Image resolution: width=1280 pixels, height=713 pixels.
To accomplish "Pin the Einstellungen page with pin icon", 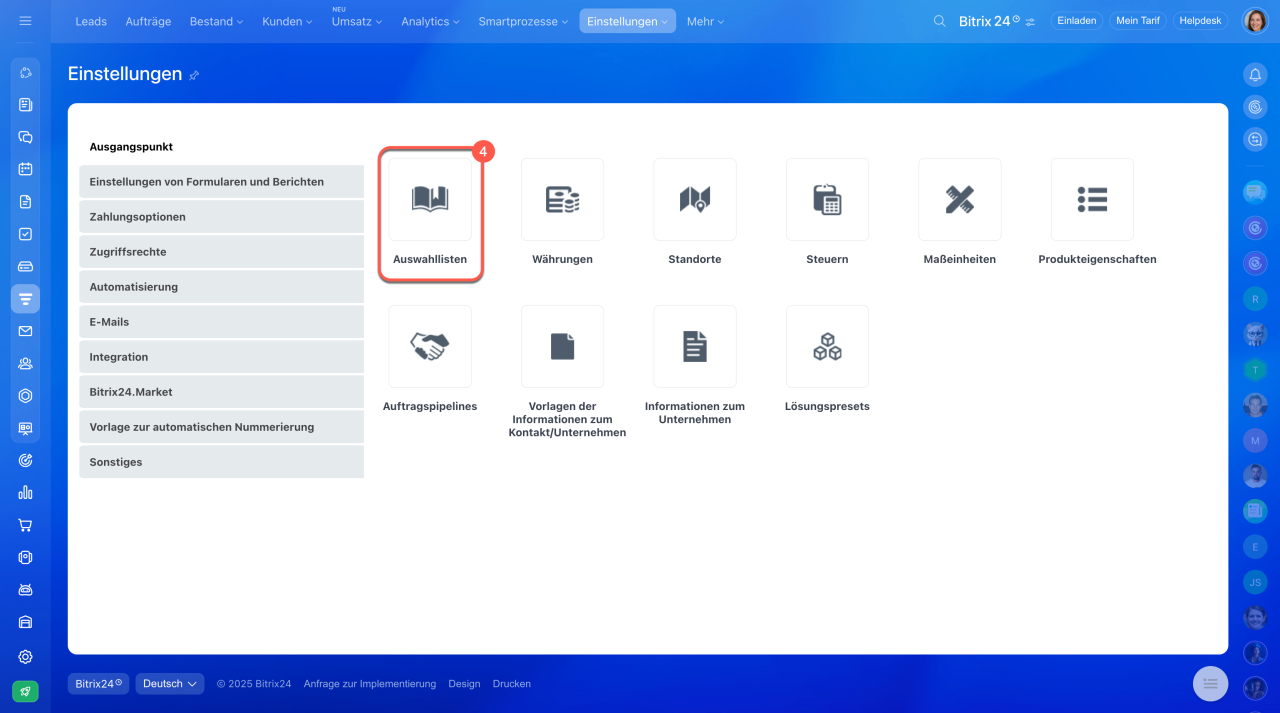I will tap(194, 75).
